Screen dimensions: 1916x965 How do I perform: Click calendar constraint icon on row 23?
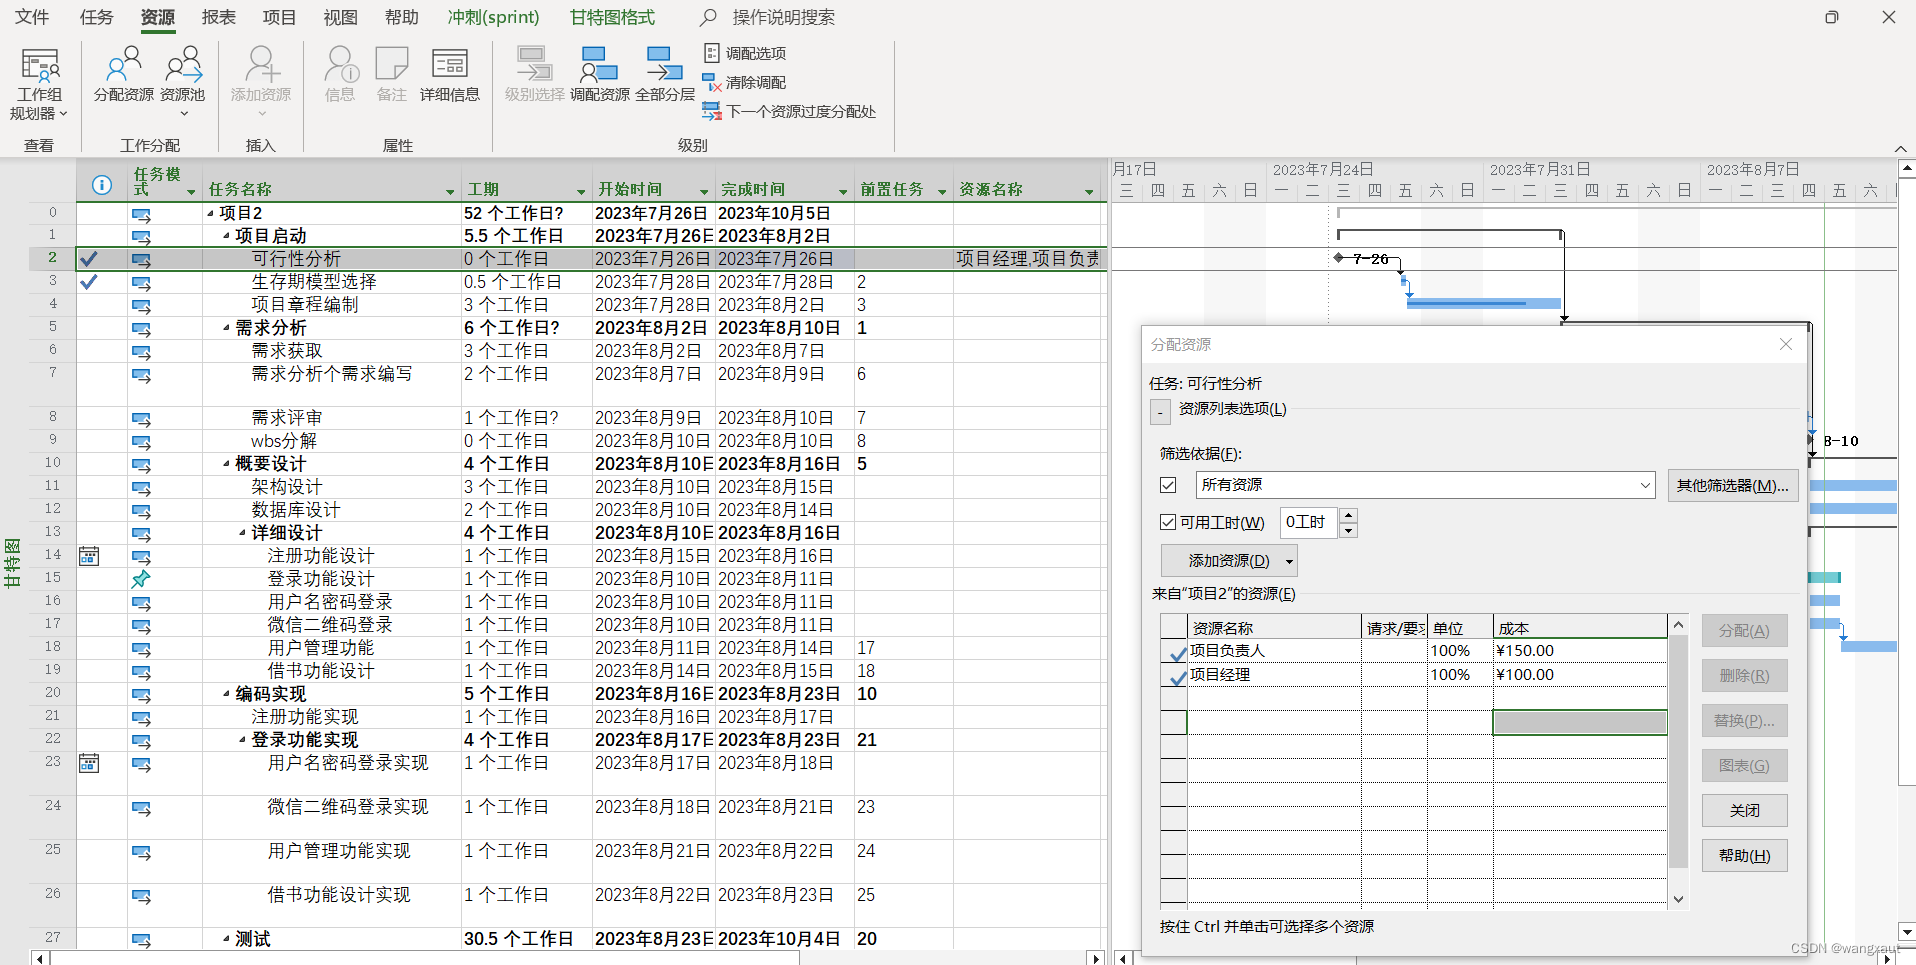[89, 763]
